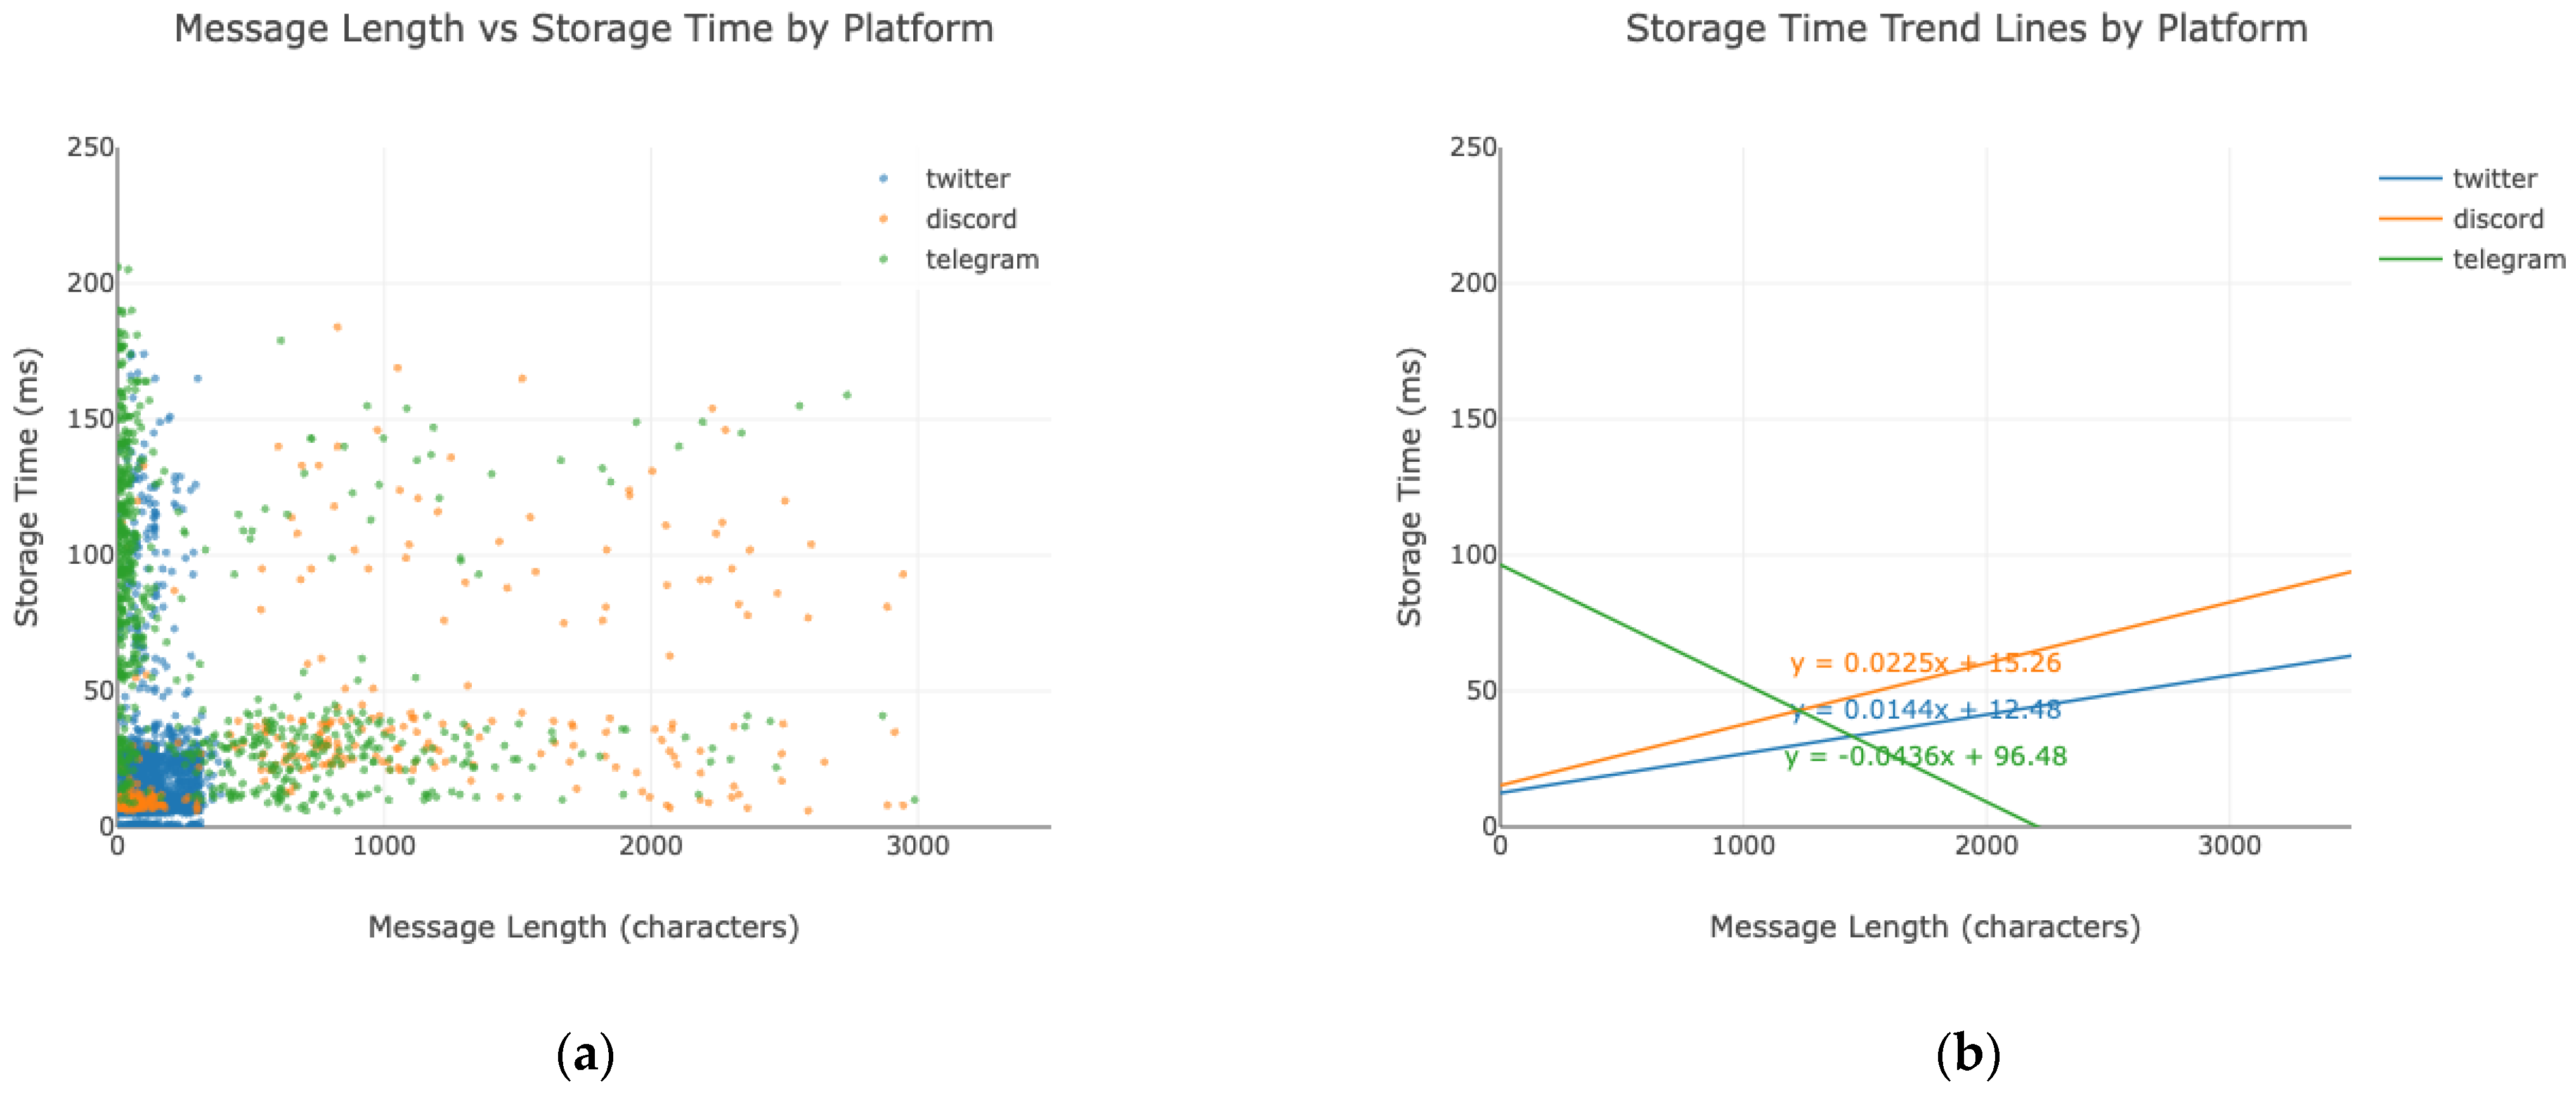The width and height of the screenshot is (2576, 1096).
Task: Click the subfigure label (b)
Action: coord(1967,1054)
